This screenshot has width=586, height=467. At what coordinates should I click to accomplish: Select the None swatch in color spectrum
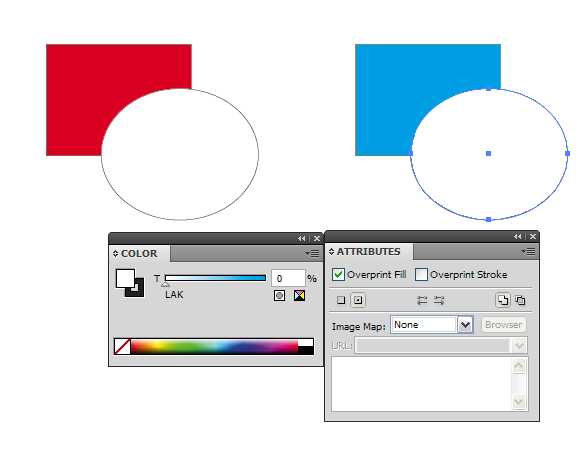(122, 346)
